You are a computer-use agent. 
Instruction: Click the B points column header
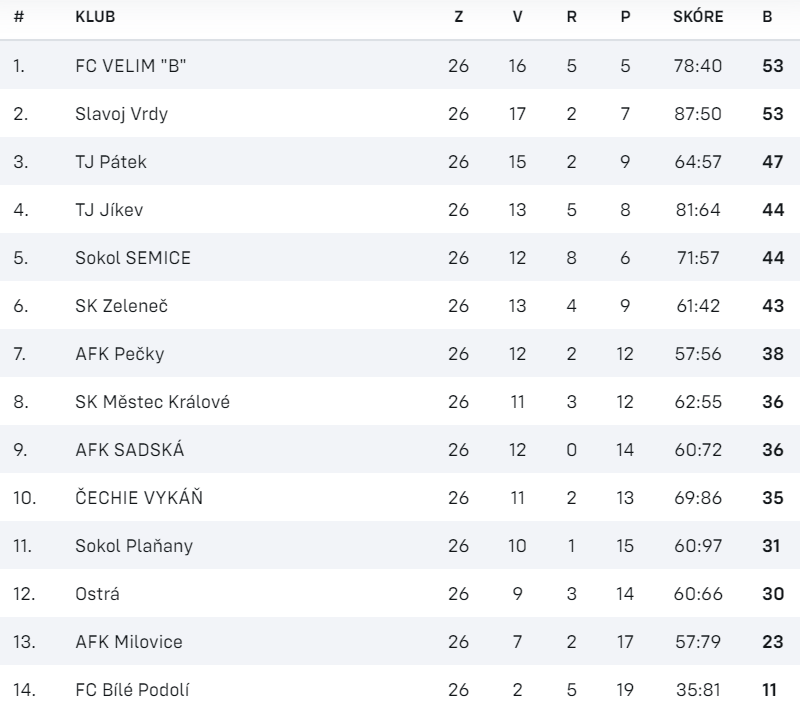(x=767, y=19)
